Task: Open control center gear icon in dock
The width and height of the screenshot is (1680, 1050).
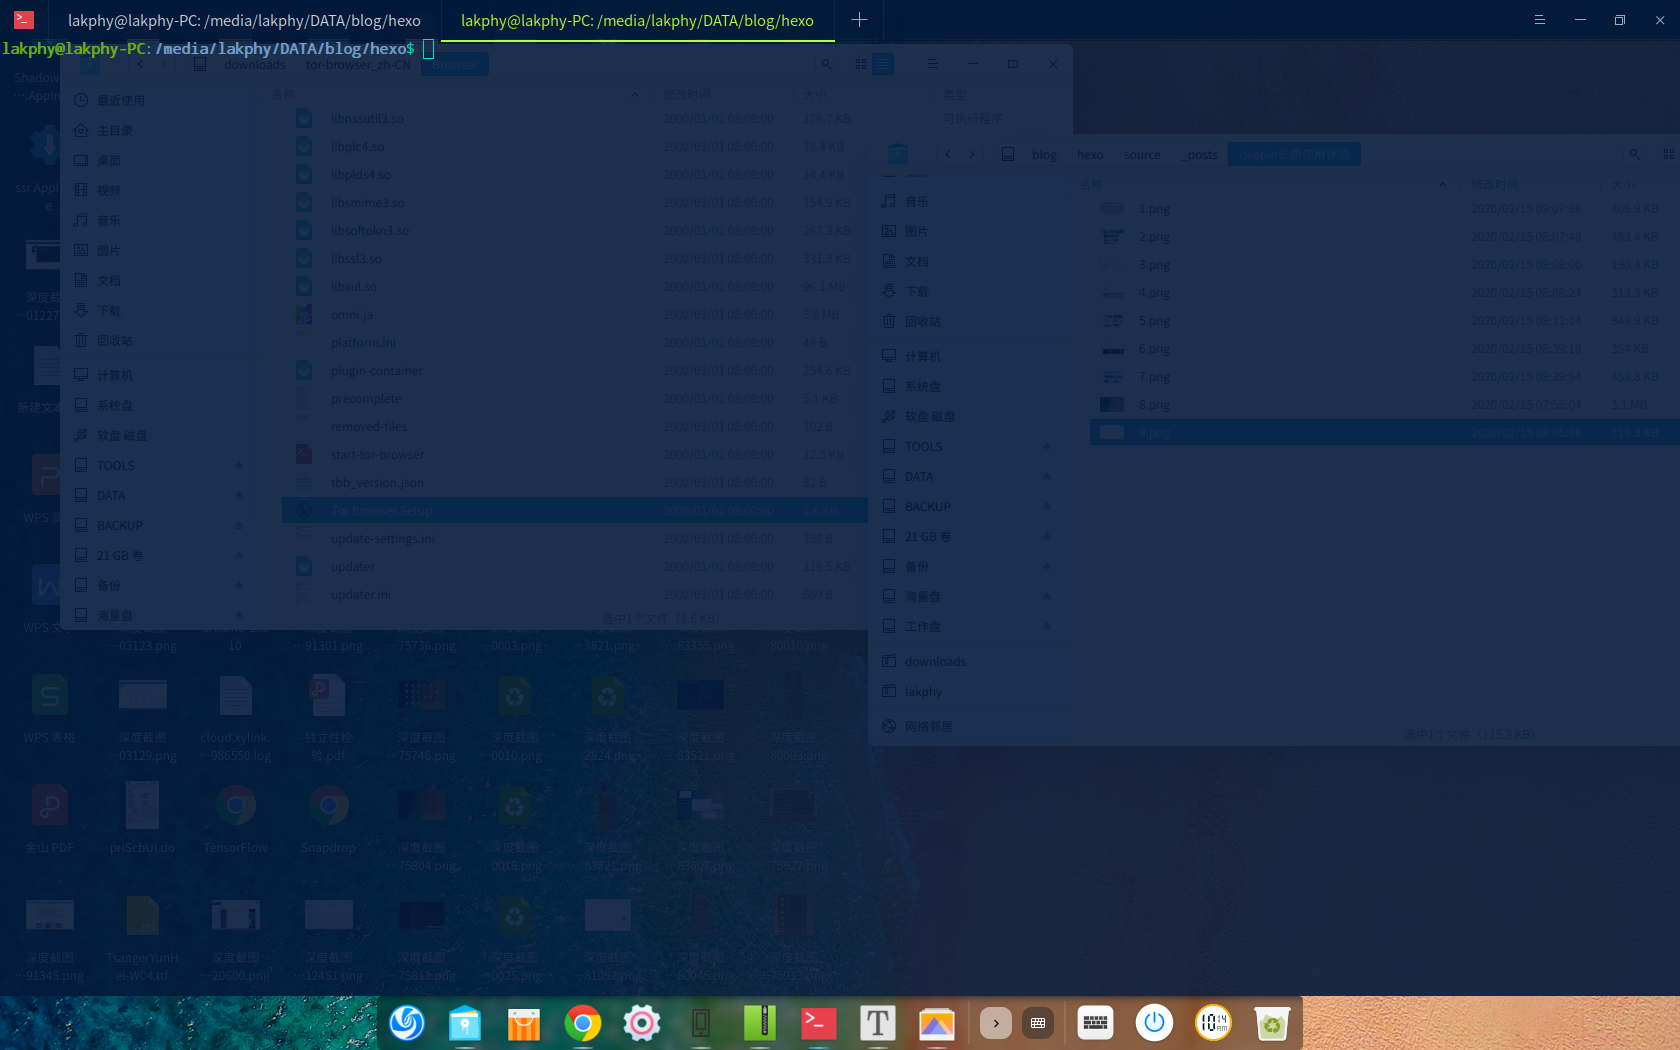Action: [x=642, y=1023]
